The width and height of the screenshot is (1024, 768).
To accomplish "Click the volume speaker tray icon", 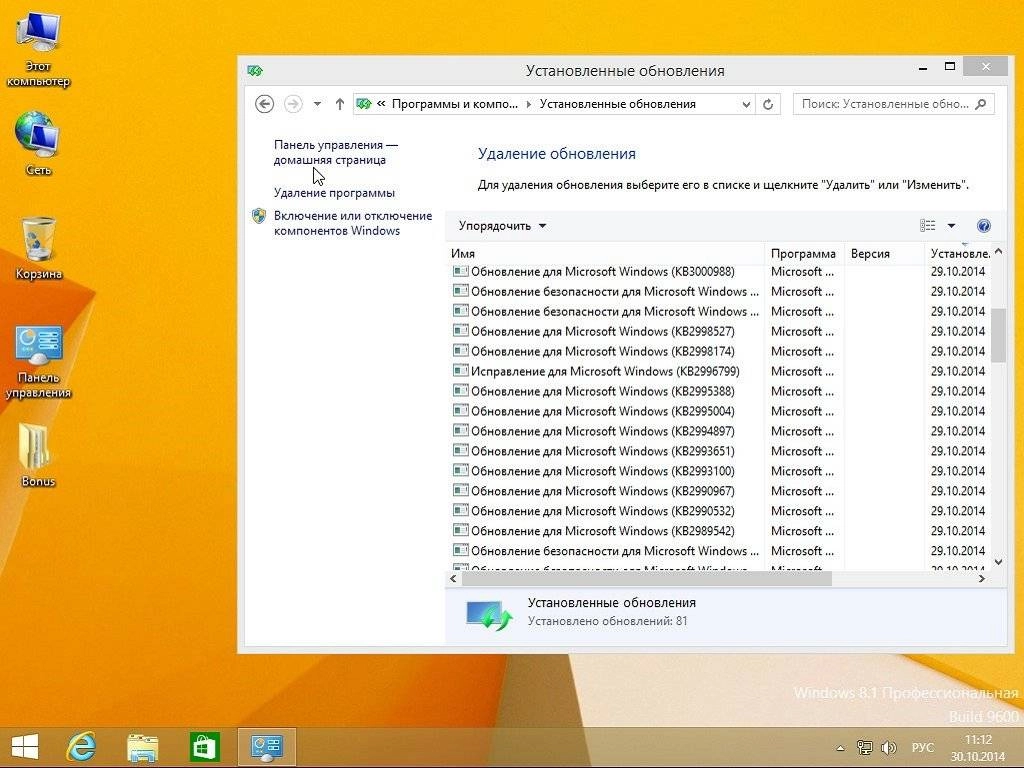I will pos(888,748).
